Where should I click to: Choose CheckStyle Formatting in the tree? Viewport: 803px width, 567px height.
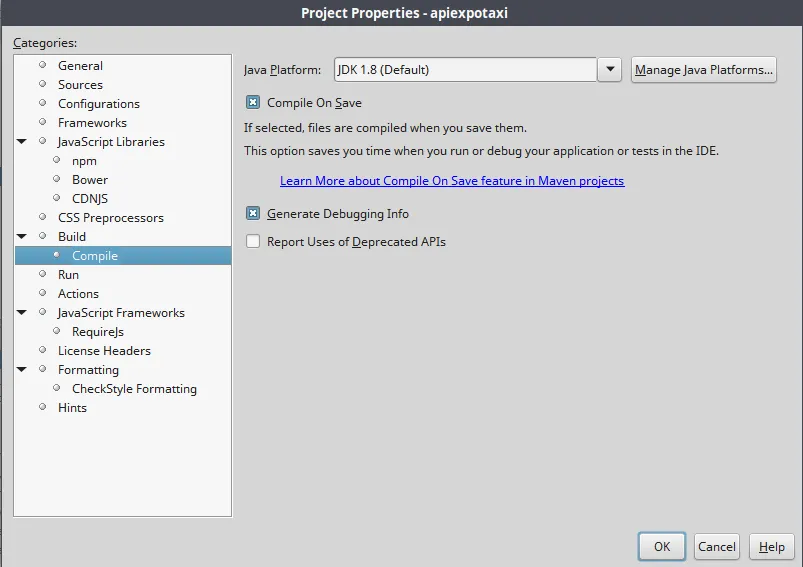pyautogui.click(x=134, y=389)
